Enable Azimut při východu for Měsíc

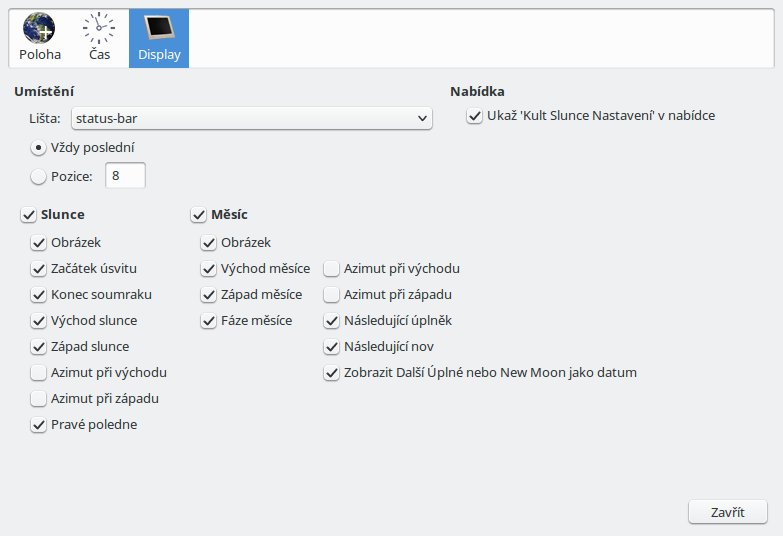coord(332,269)
